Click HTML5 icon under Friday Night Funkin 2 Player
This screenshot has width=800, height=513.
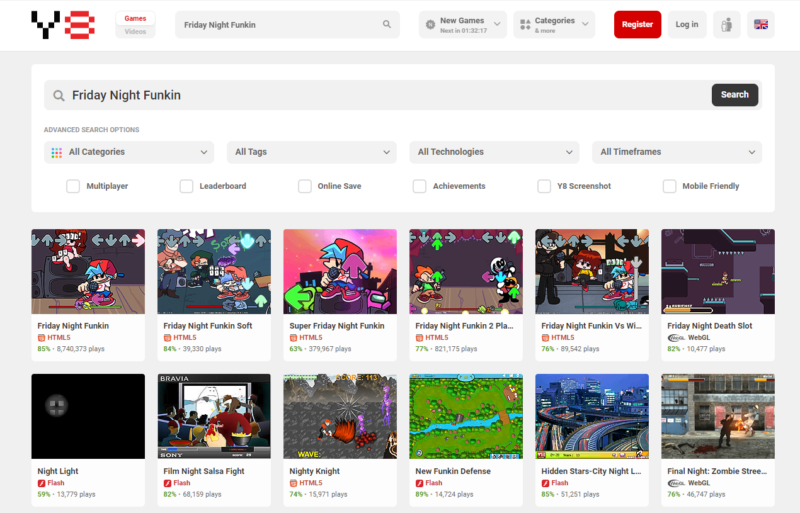419,337
